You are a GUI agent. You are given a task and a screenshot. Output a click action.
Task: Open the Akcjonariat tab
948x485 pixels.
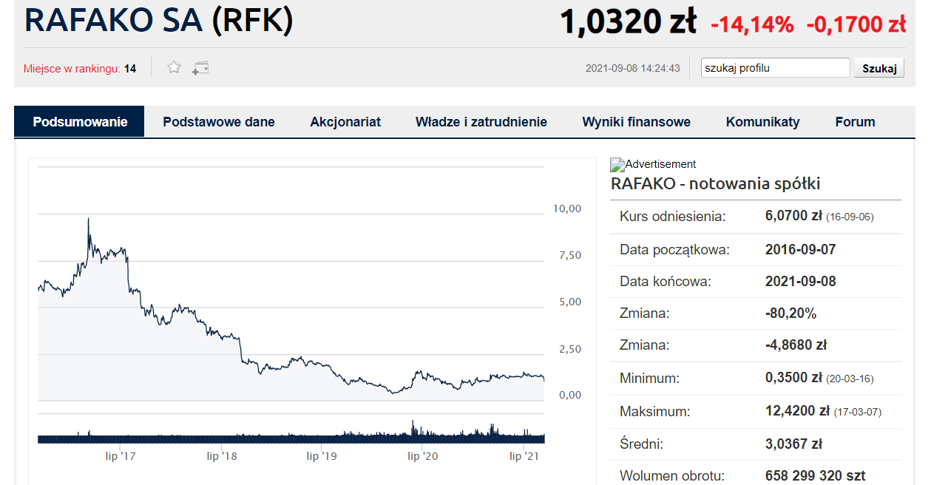pyautogui.click(x=345, y=122)
